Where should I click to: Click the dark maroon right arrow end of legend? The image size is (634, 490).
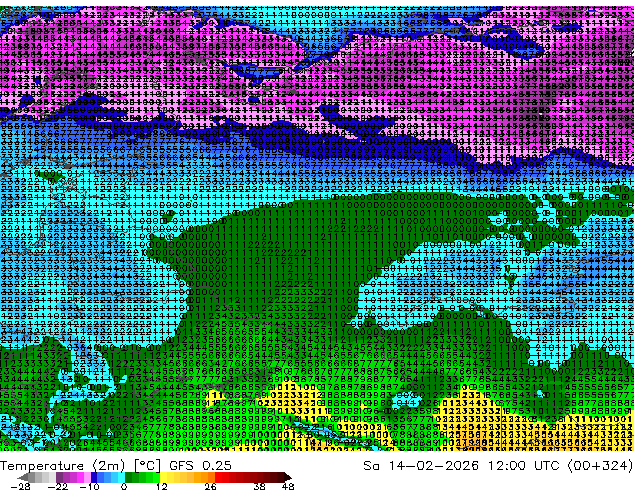[287, 477]
